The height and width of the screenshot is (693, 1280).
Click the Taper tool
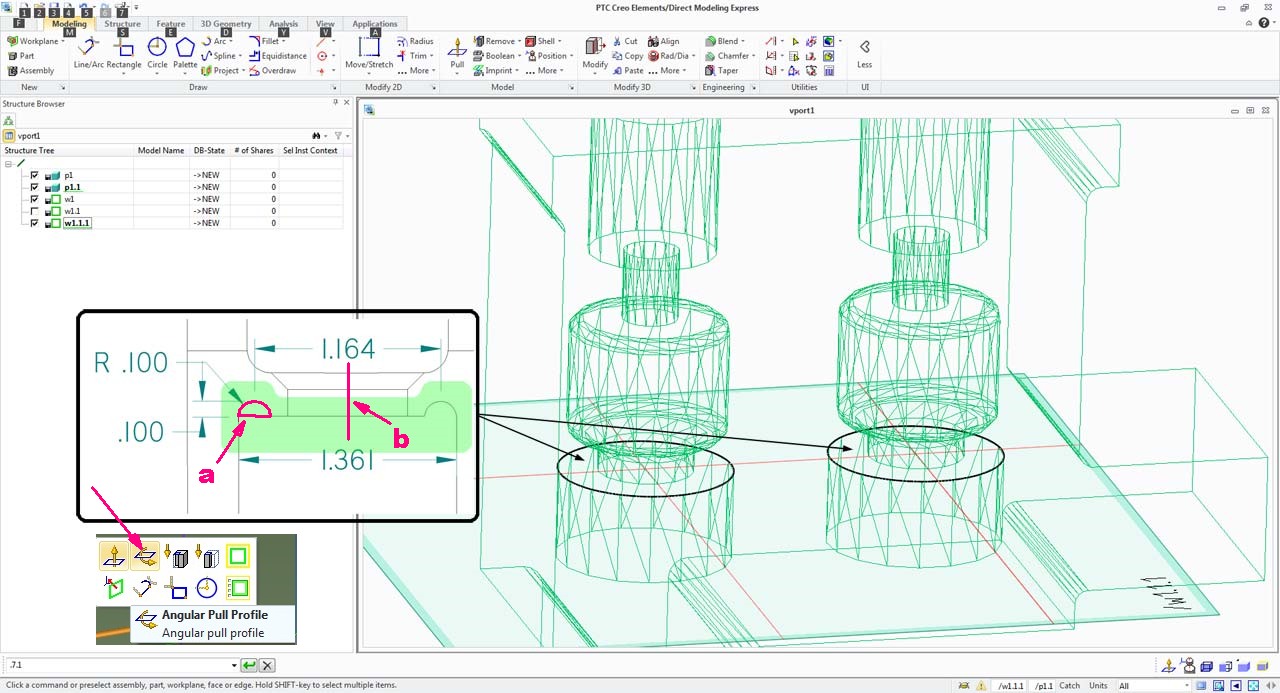tap(721, 71)
